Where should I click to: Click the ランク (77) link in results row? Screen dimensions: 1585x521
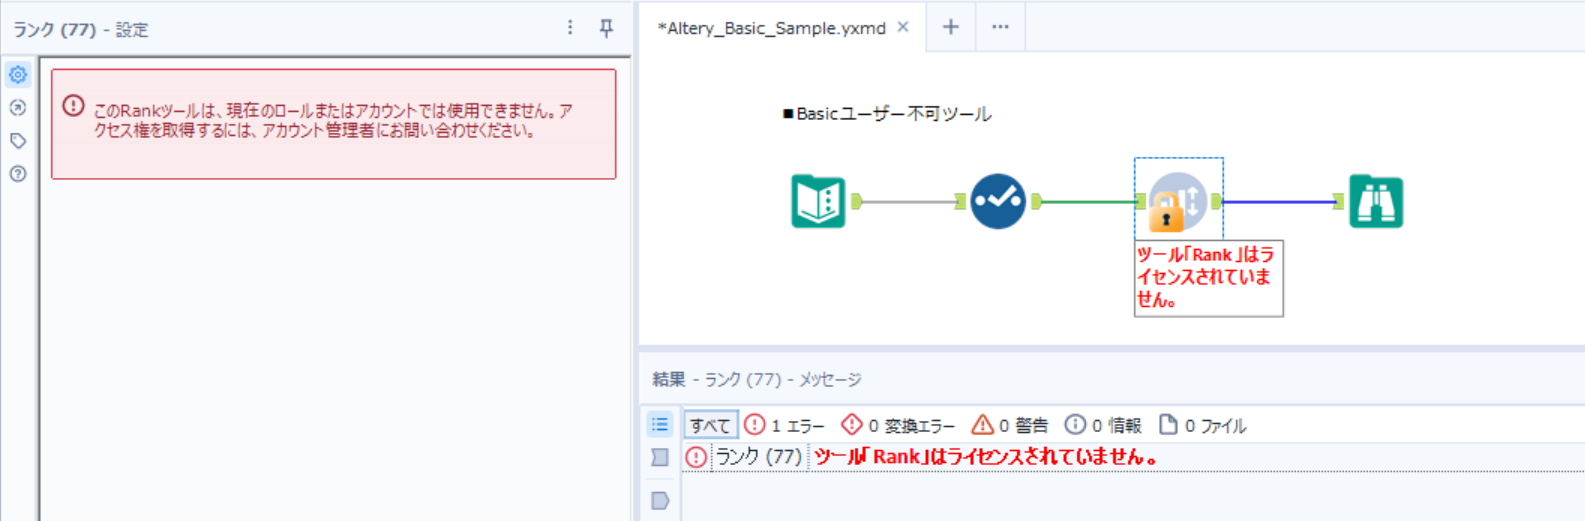[759, 457]
